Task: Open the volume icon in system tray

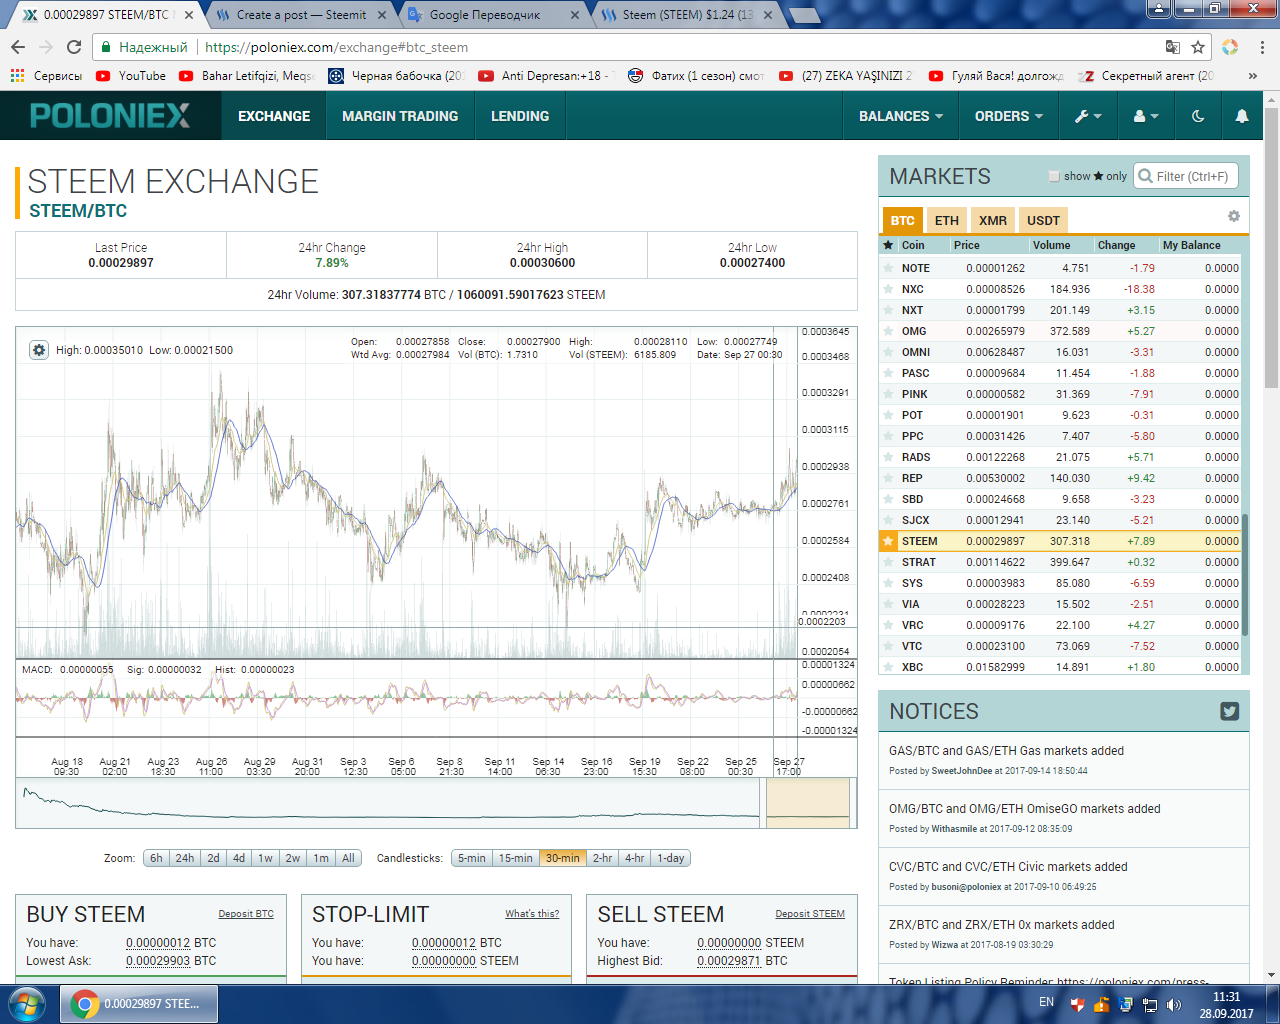Action: coord(1174,1004)
